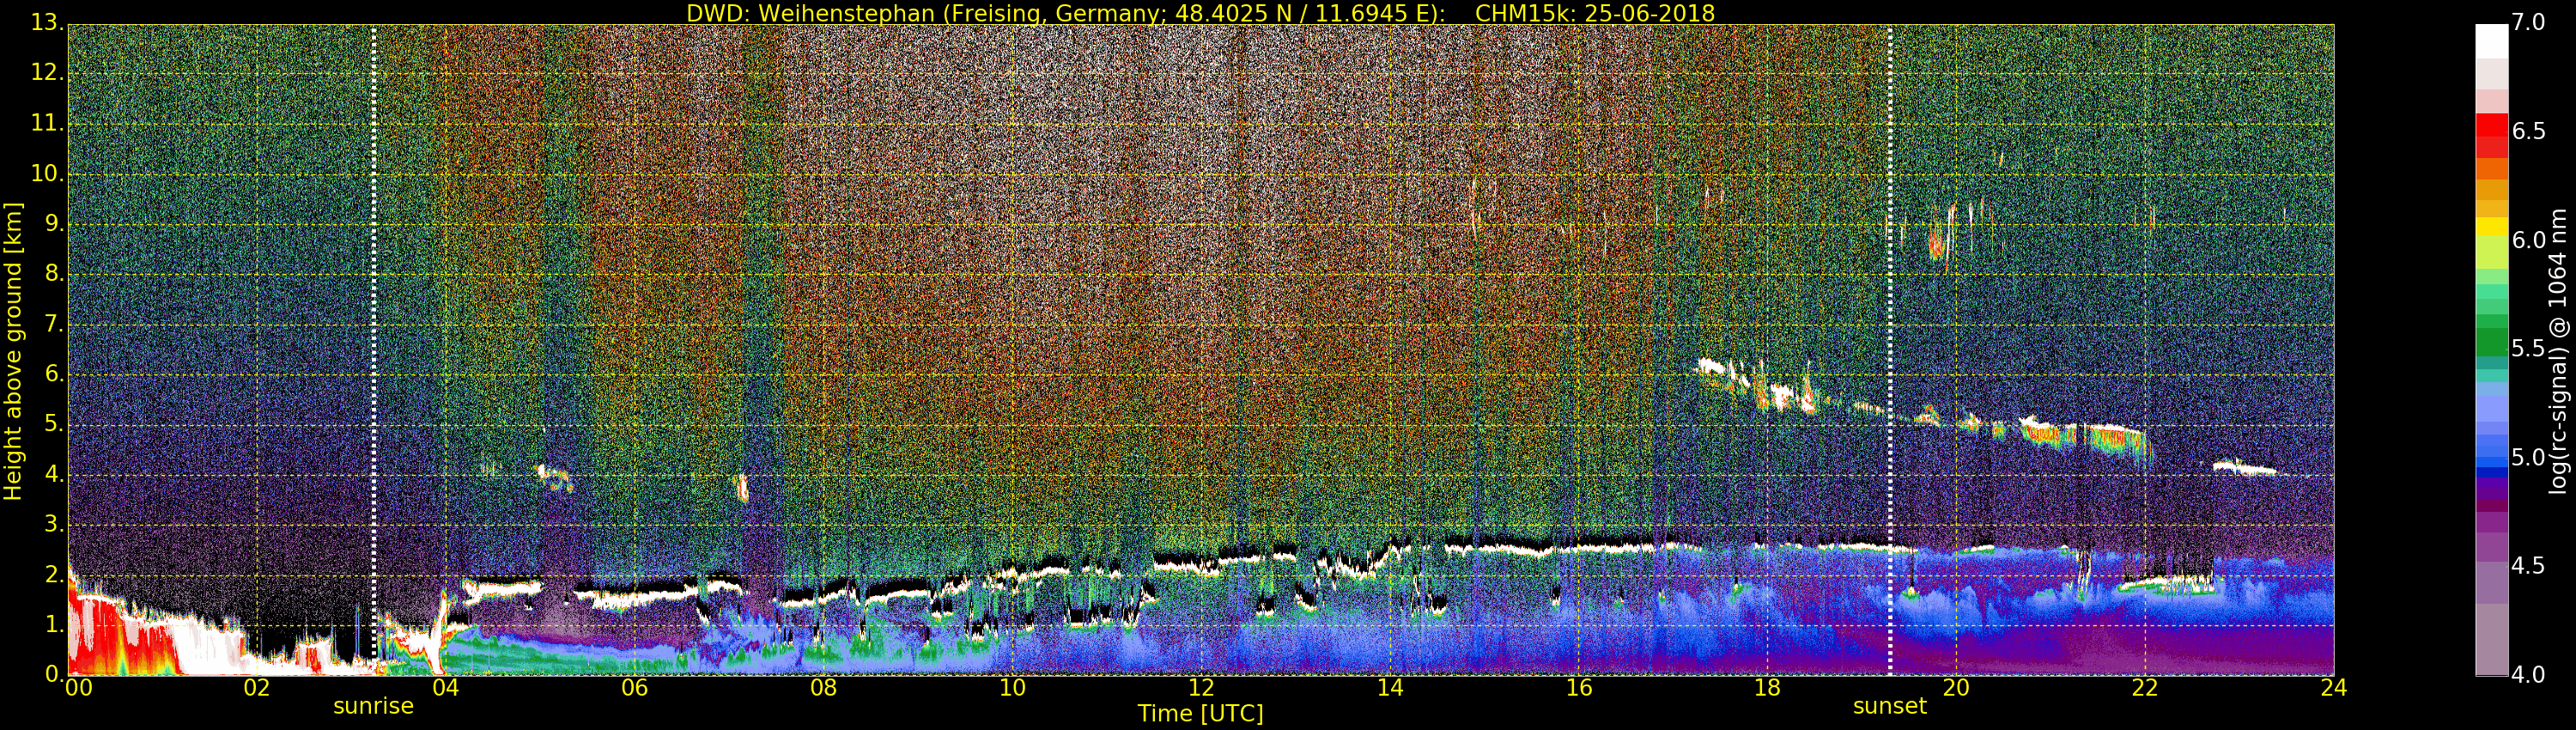Select the '10' tick on the time axis
Viewport: 2576px width, 730px height.
(1012, 687)
